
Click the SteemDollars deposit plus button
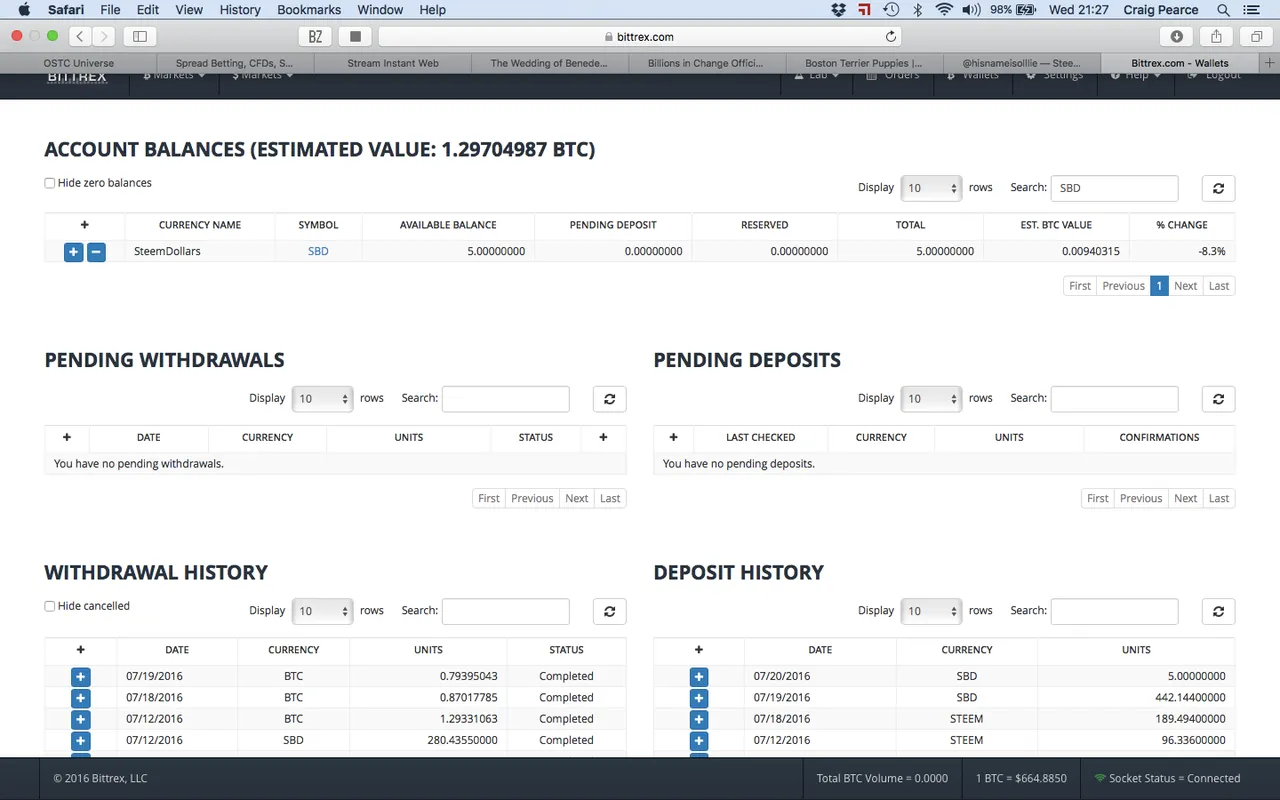pyautogui.click(x=73, y=252)
